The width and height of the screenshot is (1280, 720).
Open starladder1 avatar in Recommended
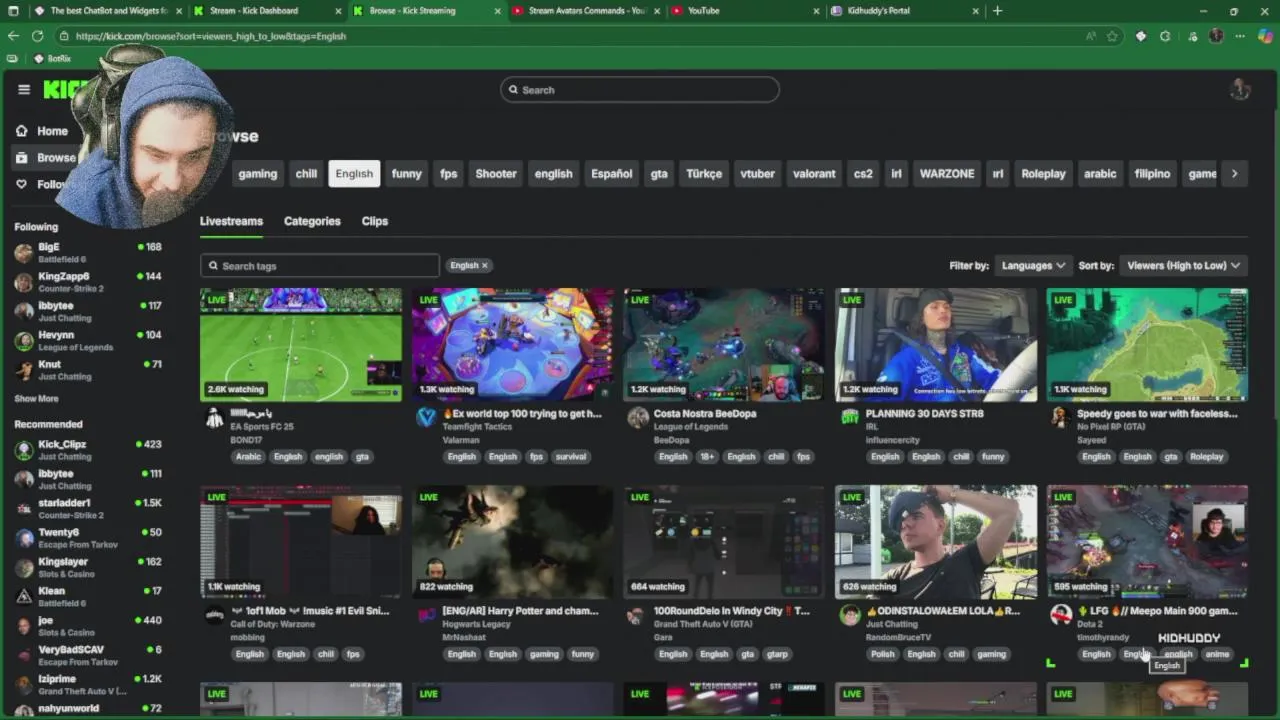point(24,508)
